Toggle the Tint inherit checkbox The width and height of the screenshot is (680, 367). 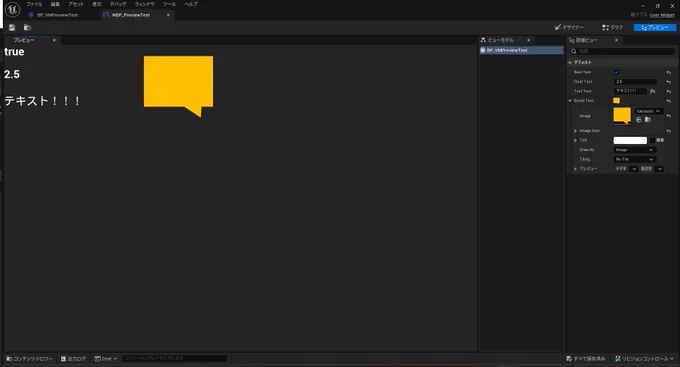point(652,141)
